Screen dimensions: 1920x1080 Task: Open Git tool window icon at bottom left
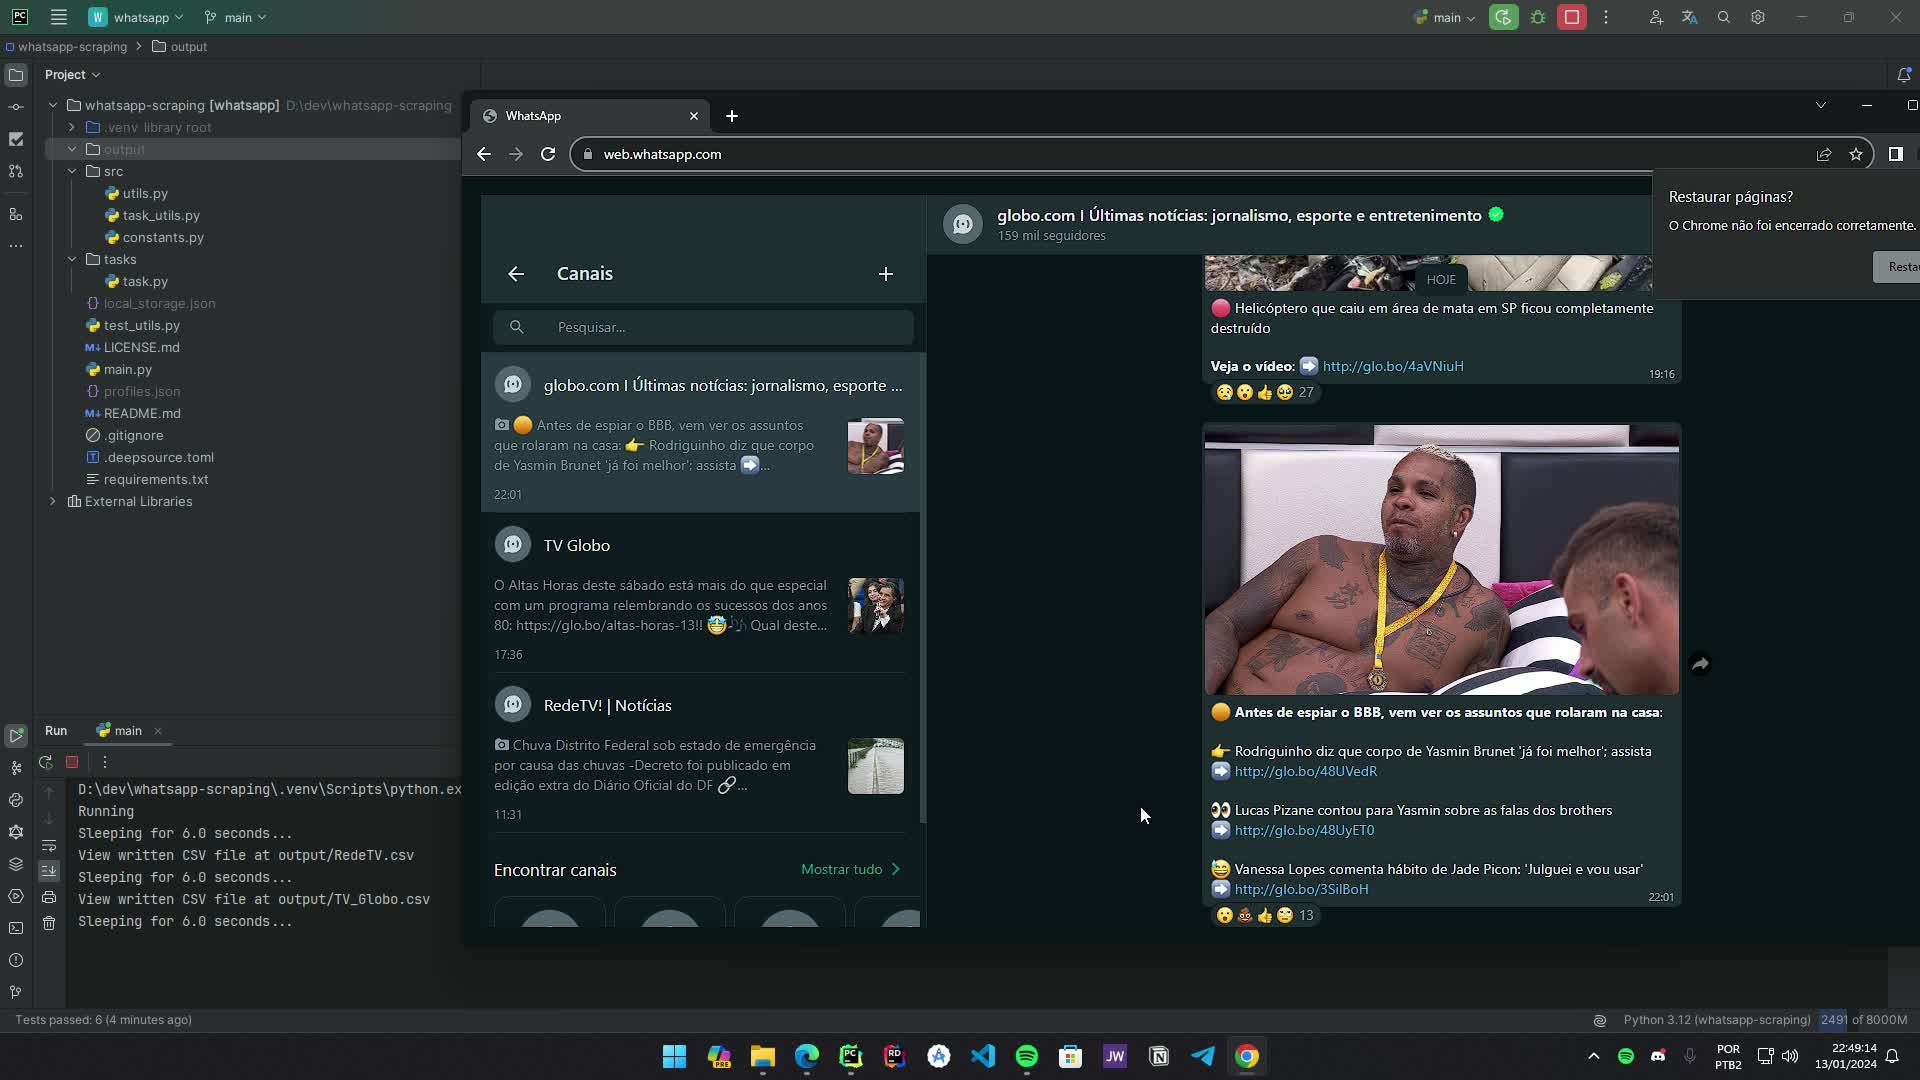pos(16,992)
